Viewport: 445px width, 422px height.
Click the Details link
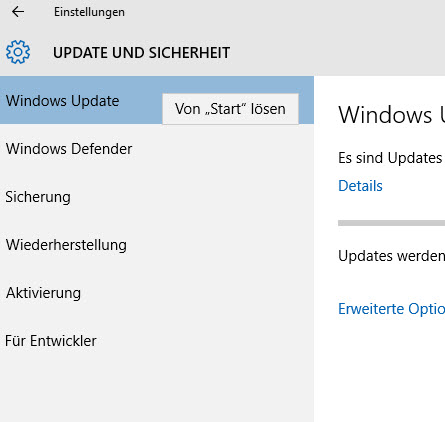coord(360,186)
